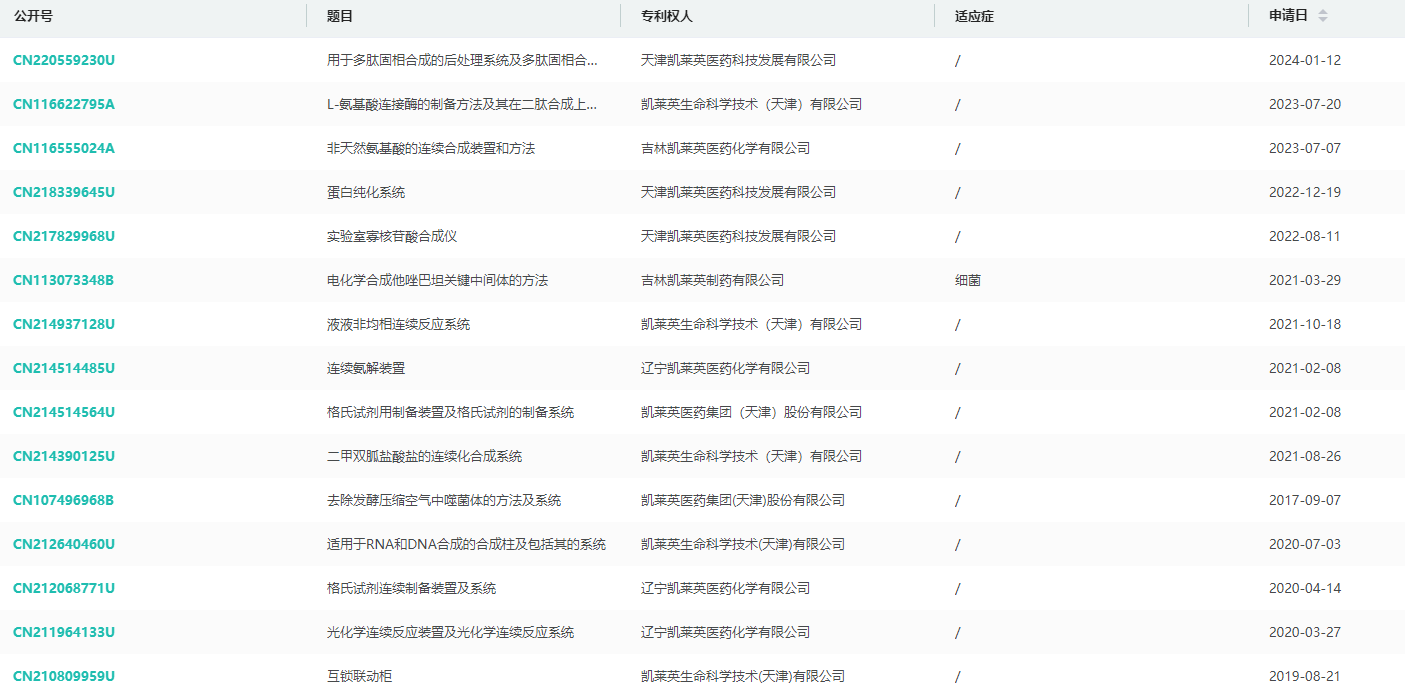Click the indication cell 细菌
The width and height of the screenshot is (1405, 687).
pos(968,280)
